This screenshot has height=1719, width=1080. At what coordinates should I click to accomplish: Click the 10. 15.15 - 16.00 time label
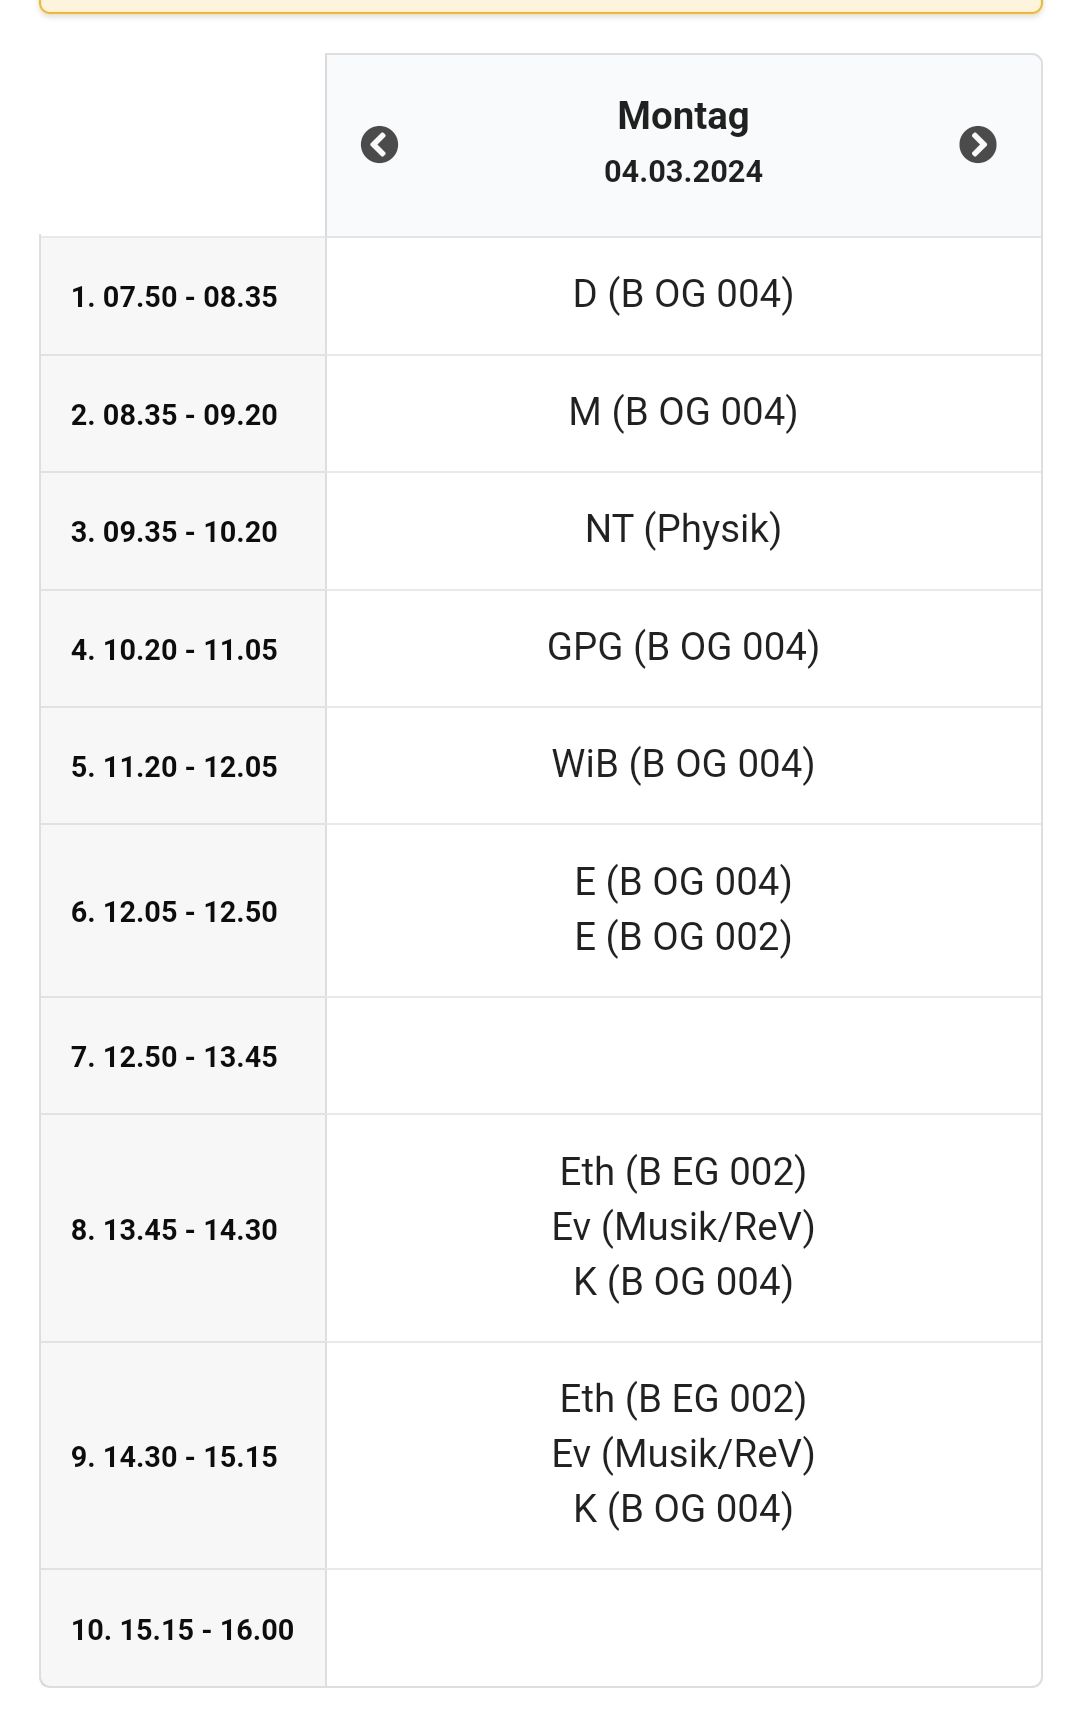tap(182, 1630)
